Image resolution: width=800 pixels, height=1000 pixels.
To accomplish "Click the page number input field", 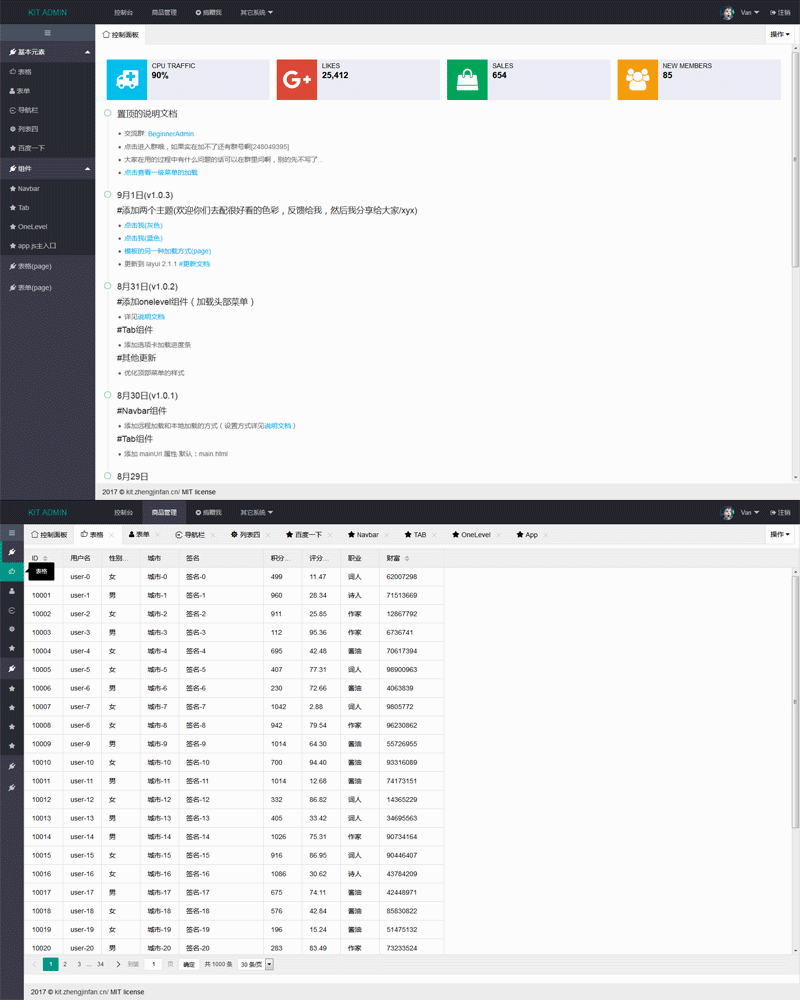I will click(x=152, y=964).
